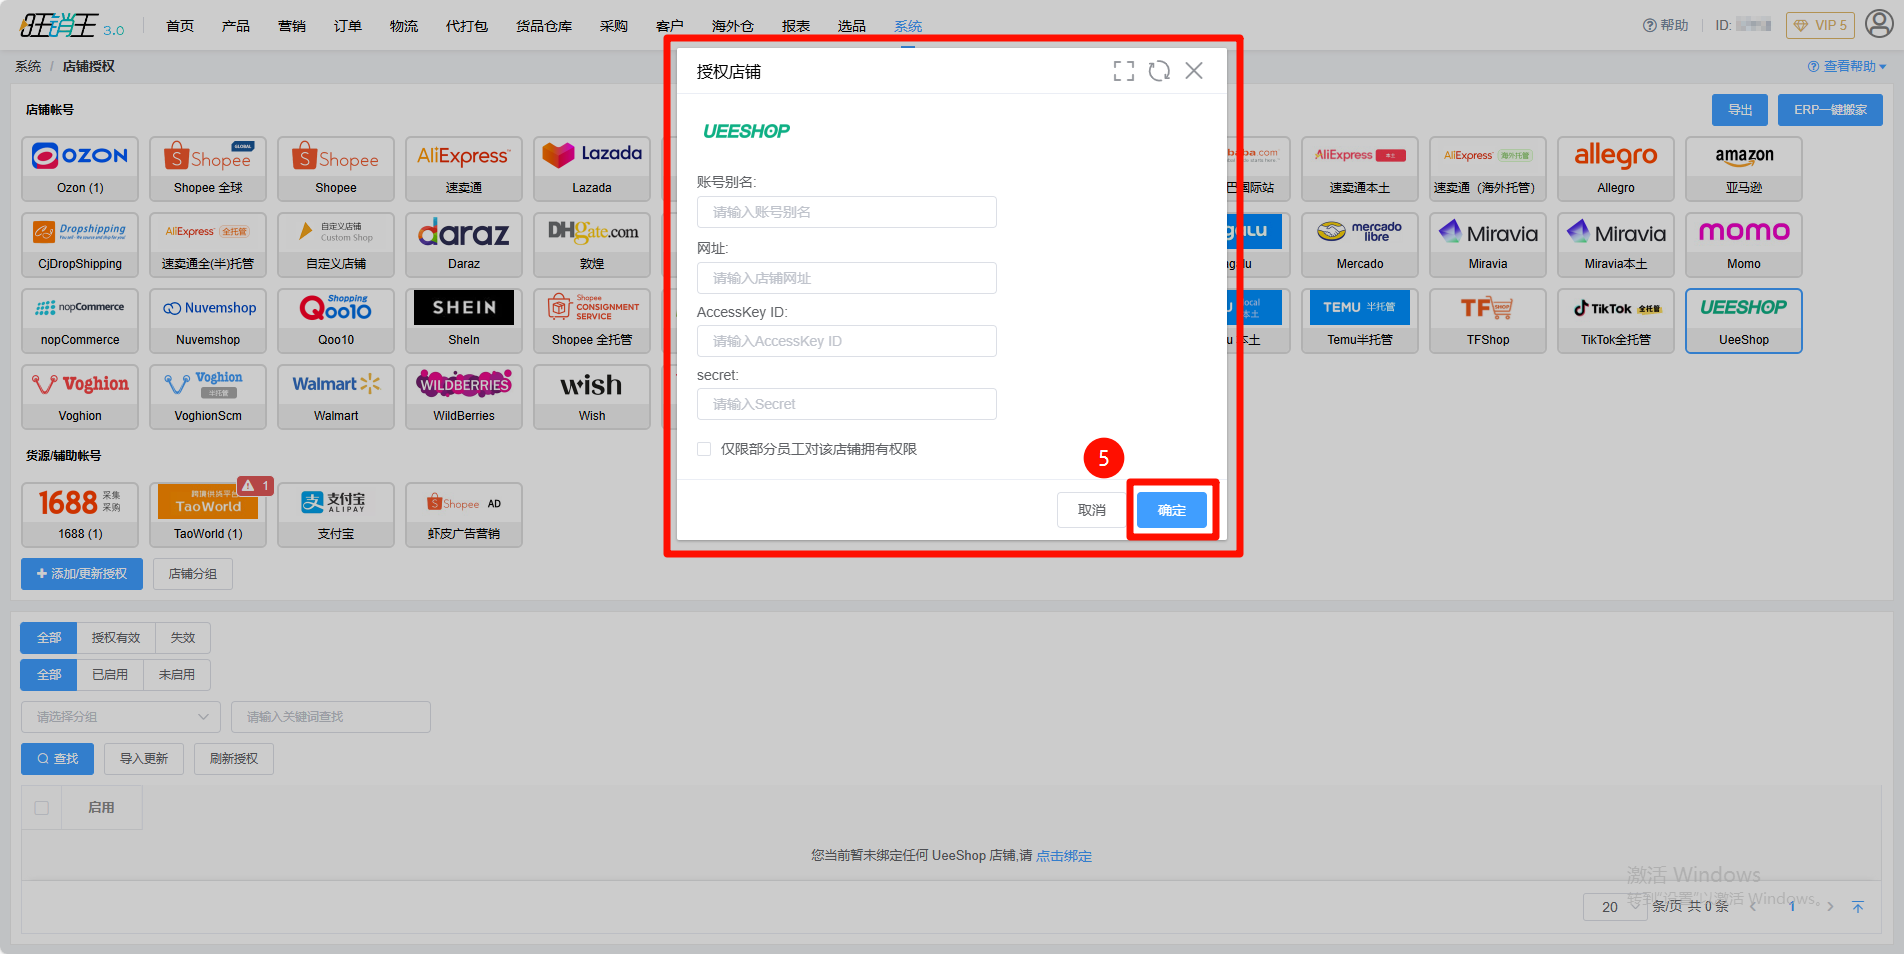Screen dimensions: 1904x954
Task: Select the TaoWorld account tile
Action: point(208,515)
